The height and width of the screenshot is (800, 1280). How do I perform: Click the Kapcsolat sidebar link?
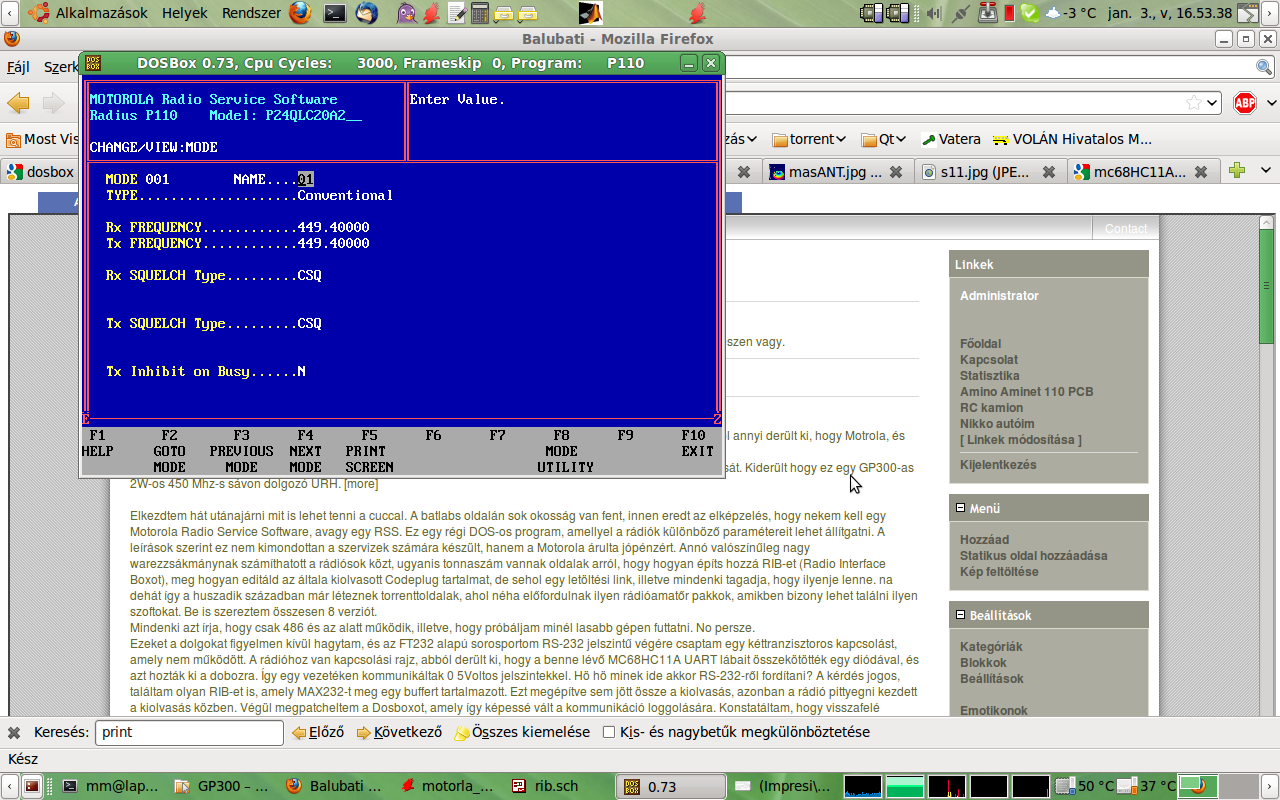click(989, 360)
